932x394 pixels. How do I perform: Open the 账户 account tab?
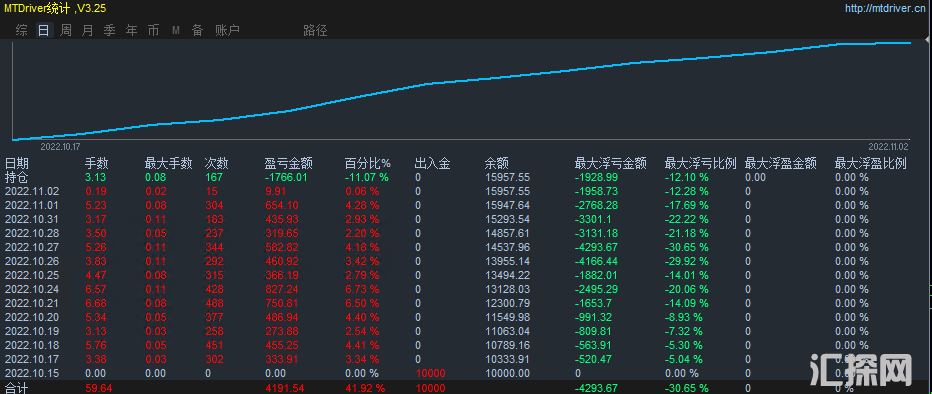click(227, 30)
